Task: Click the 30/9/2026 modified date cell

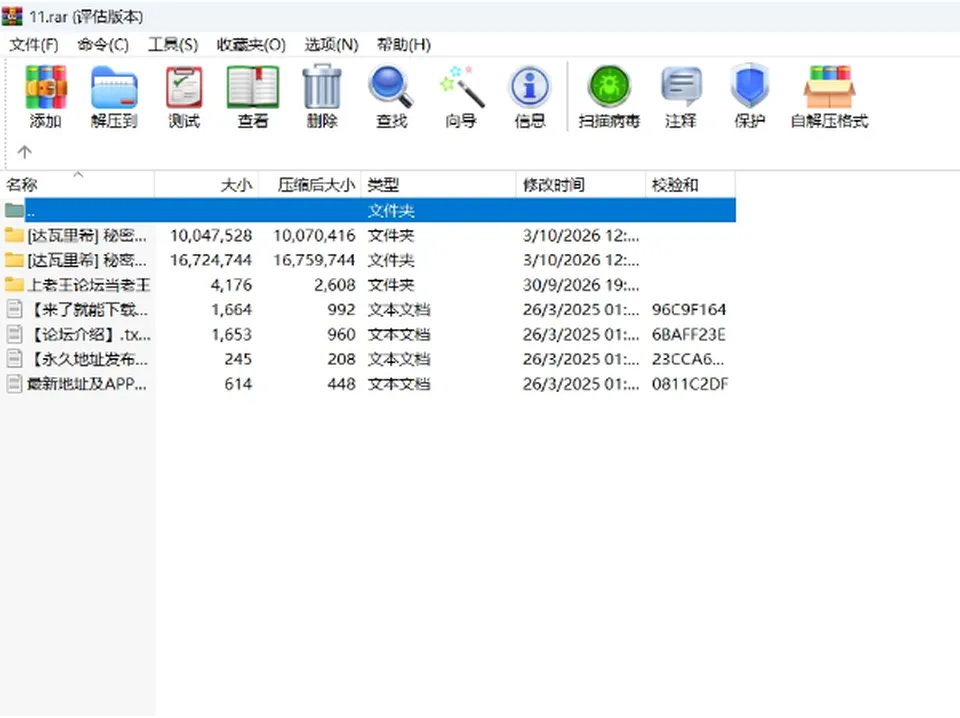Action: coord(581,285)
